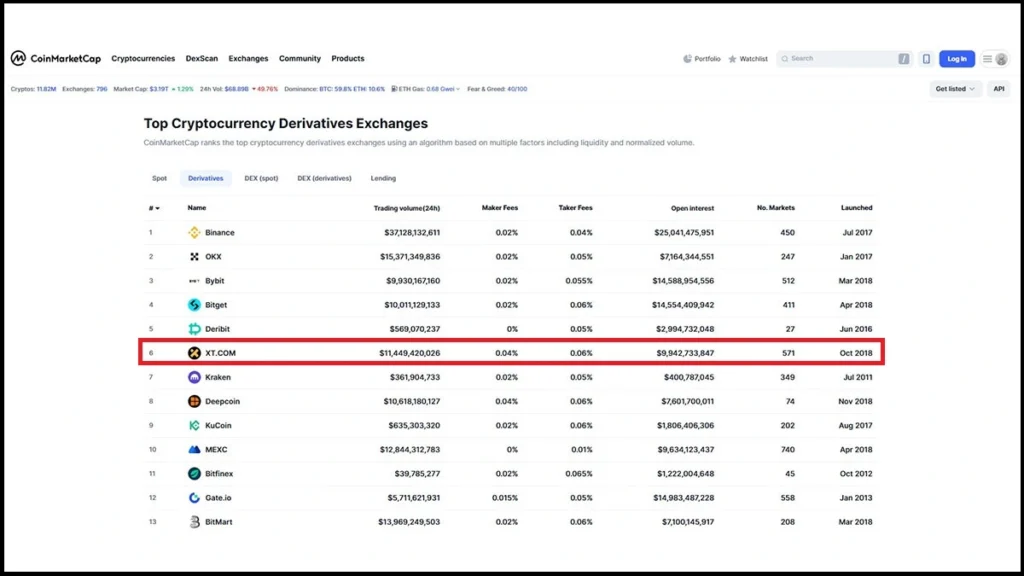The image size is (1024, 576).
Task: Click the XT.COM exchange name link
Action: click(220, 353)
